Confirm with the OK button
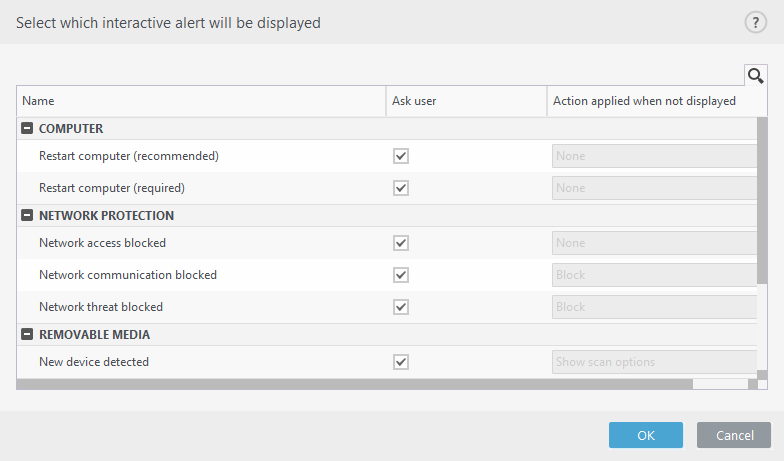Viewport: 784px width, 461px height. [x=646, y=435]
